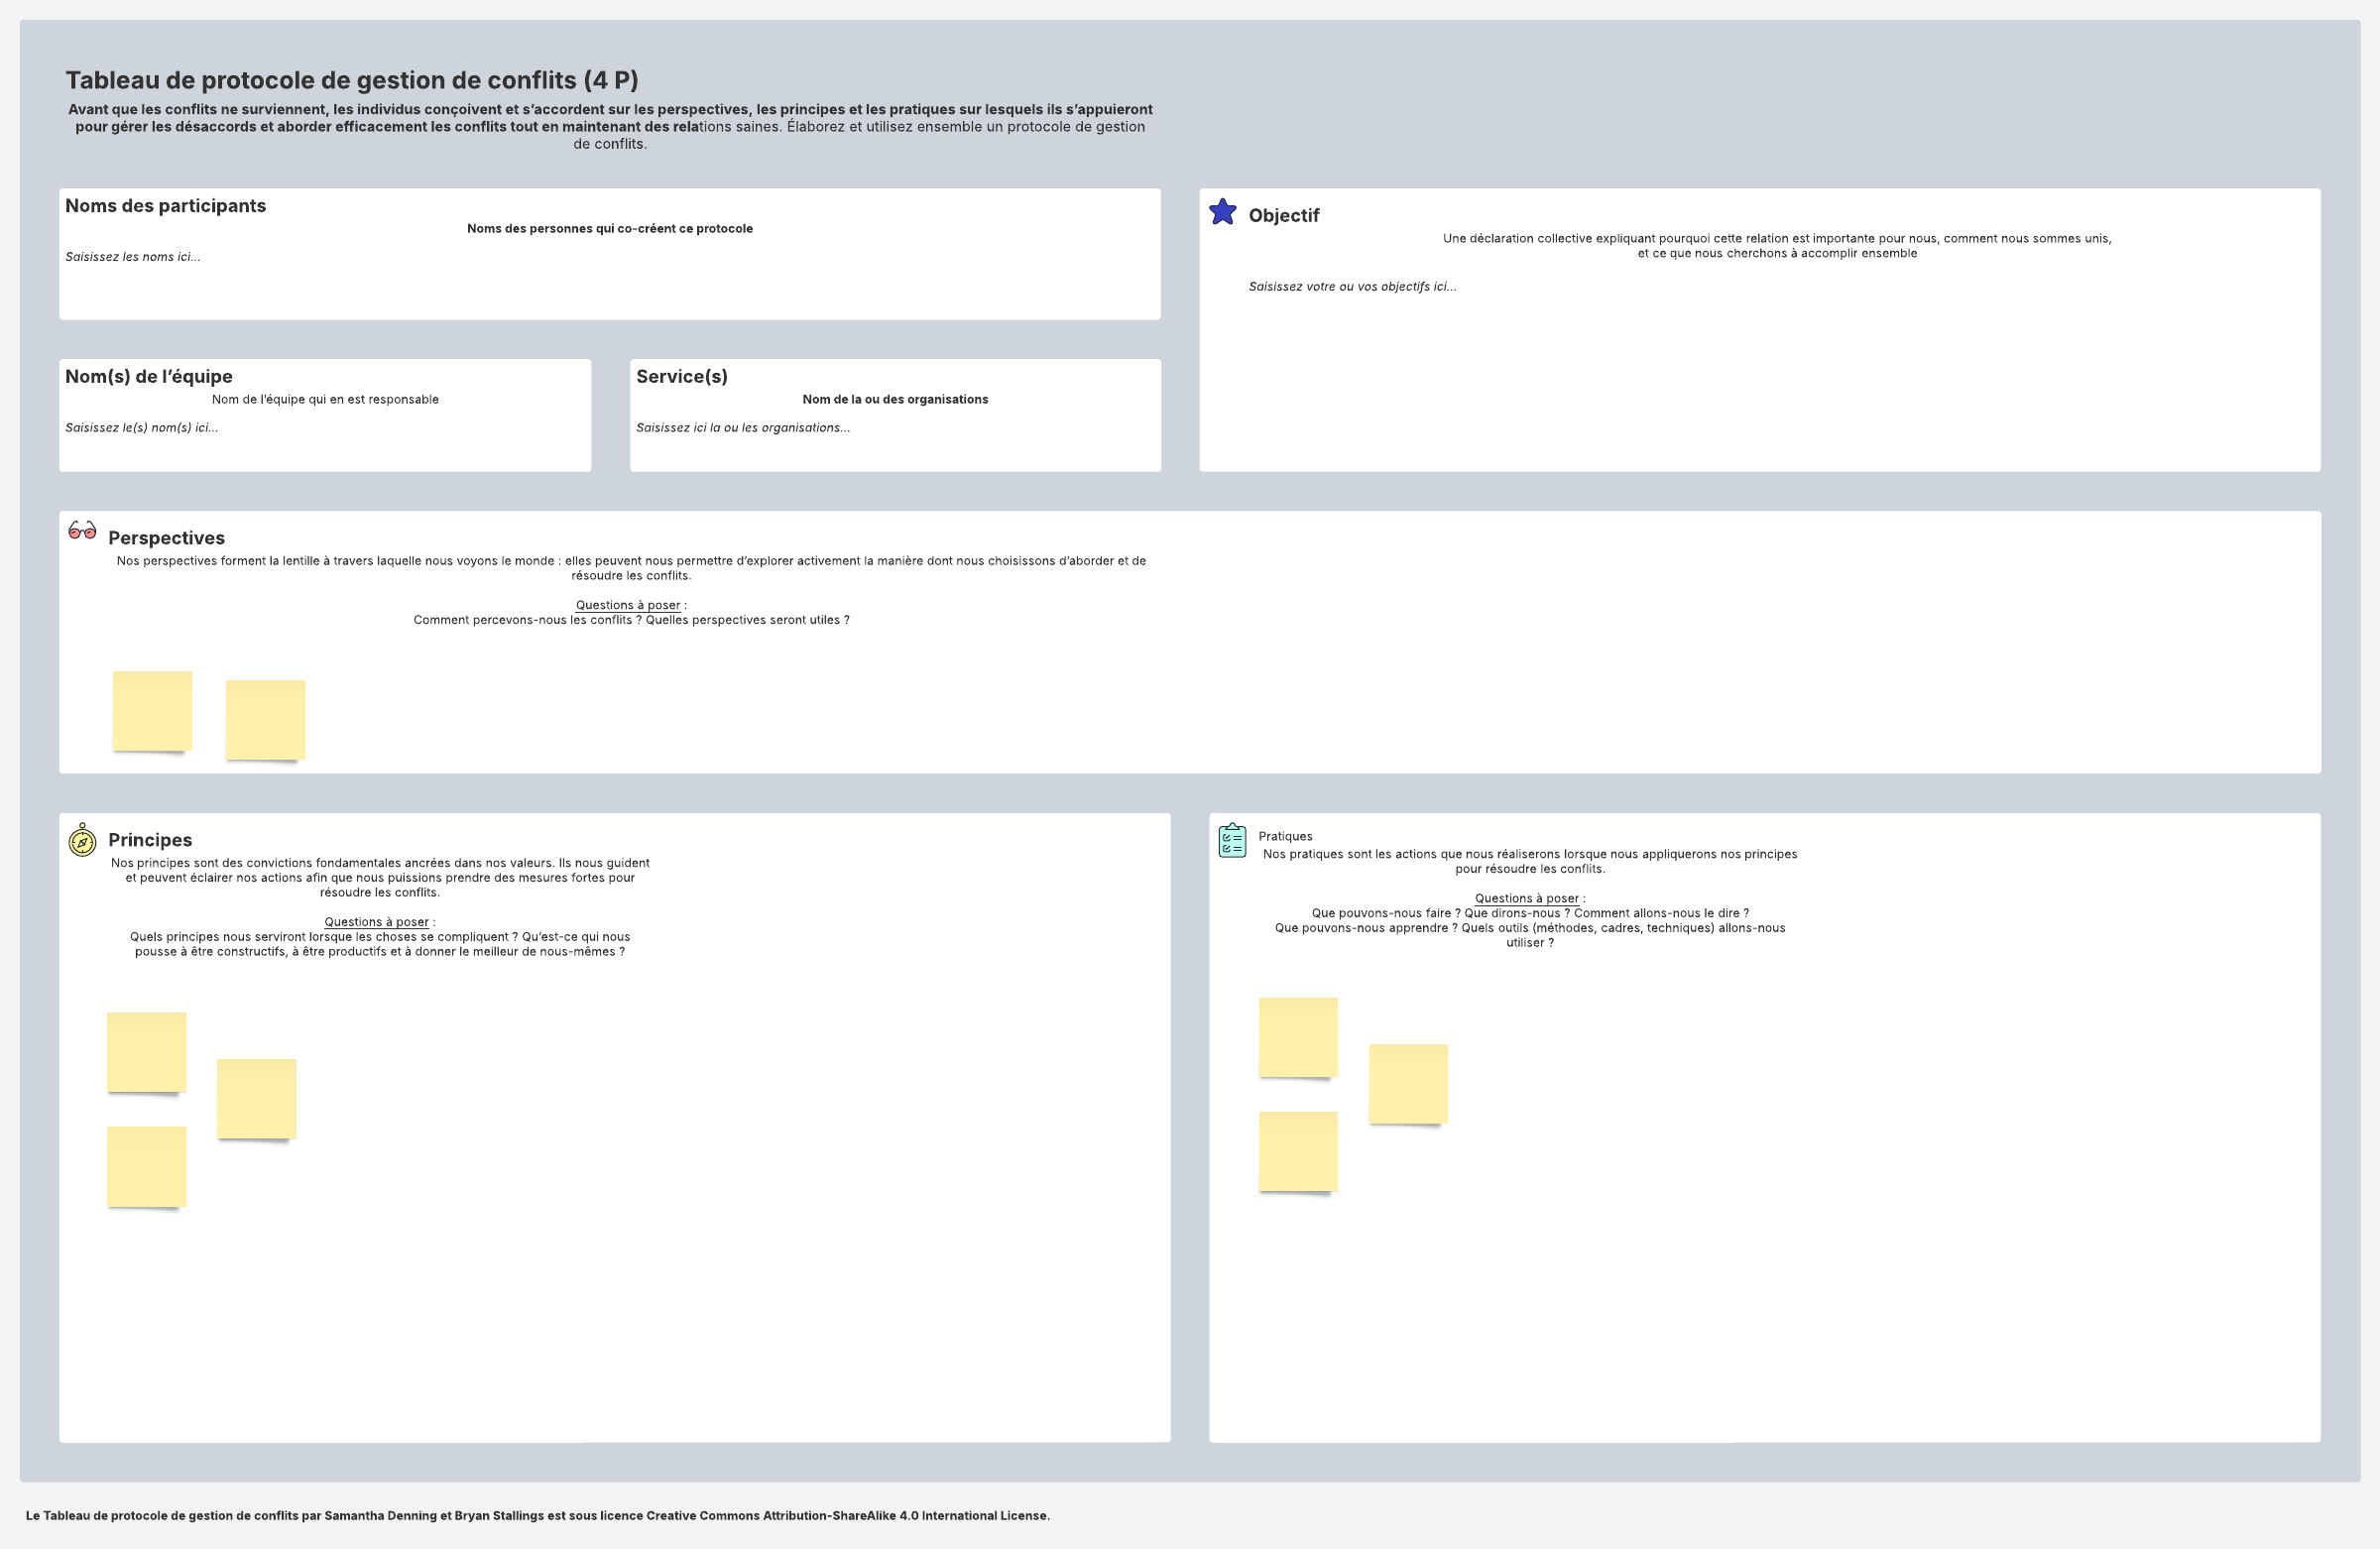Click 'Saisissez votre ou vos objectifs ici...' field
The height and width of the screenshot is (1549, 2380).
click(x=1352, y=287)
